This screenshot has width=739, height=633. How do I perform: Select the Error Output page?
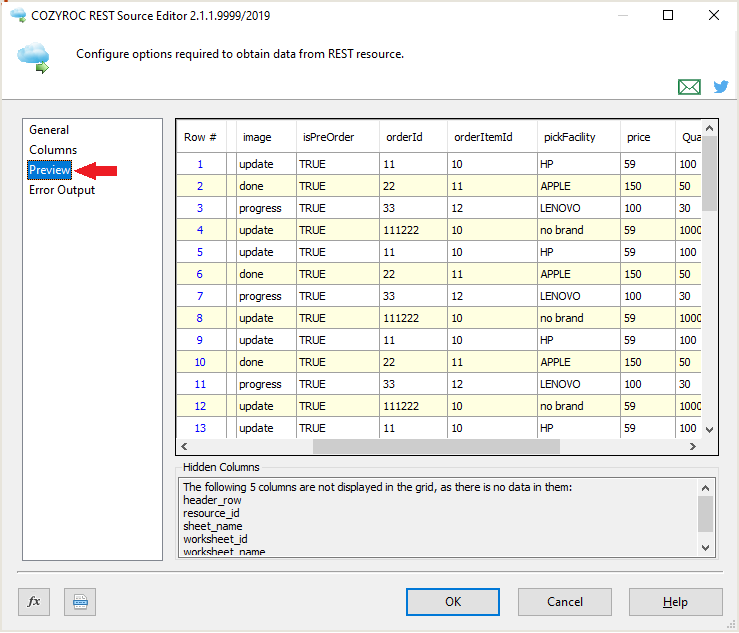coord(62,190)
